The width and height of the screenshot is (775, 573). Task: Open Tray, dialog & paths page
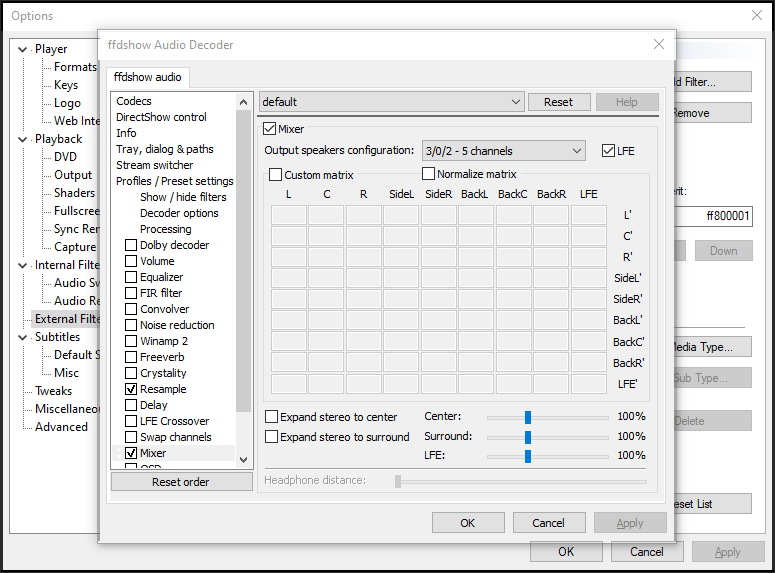pyautogui.click(x=165, y=149)
